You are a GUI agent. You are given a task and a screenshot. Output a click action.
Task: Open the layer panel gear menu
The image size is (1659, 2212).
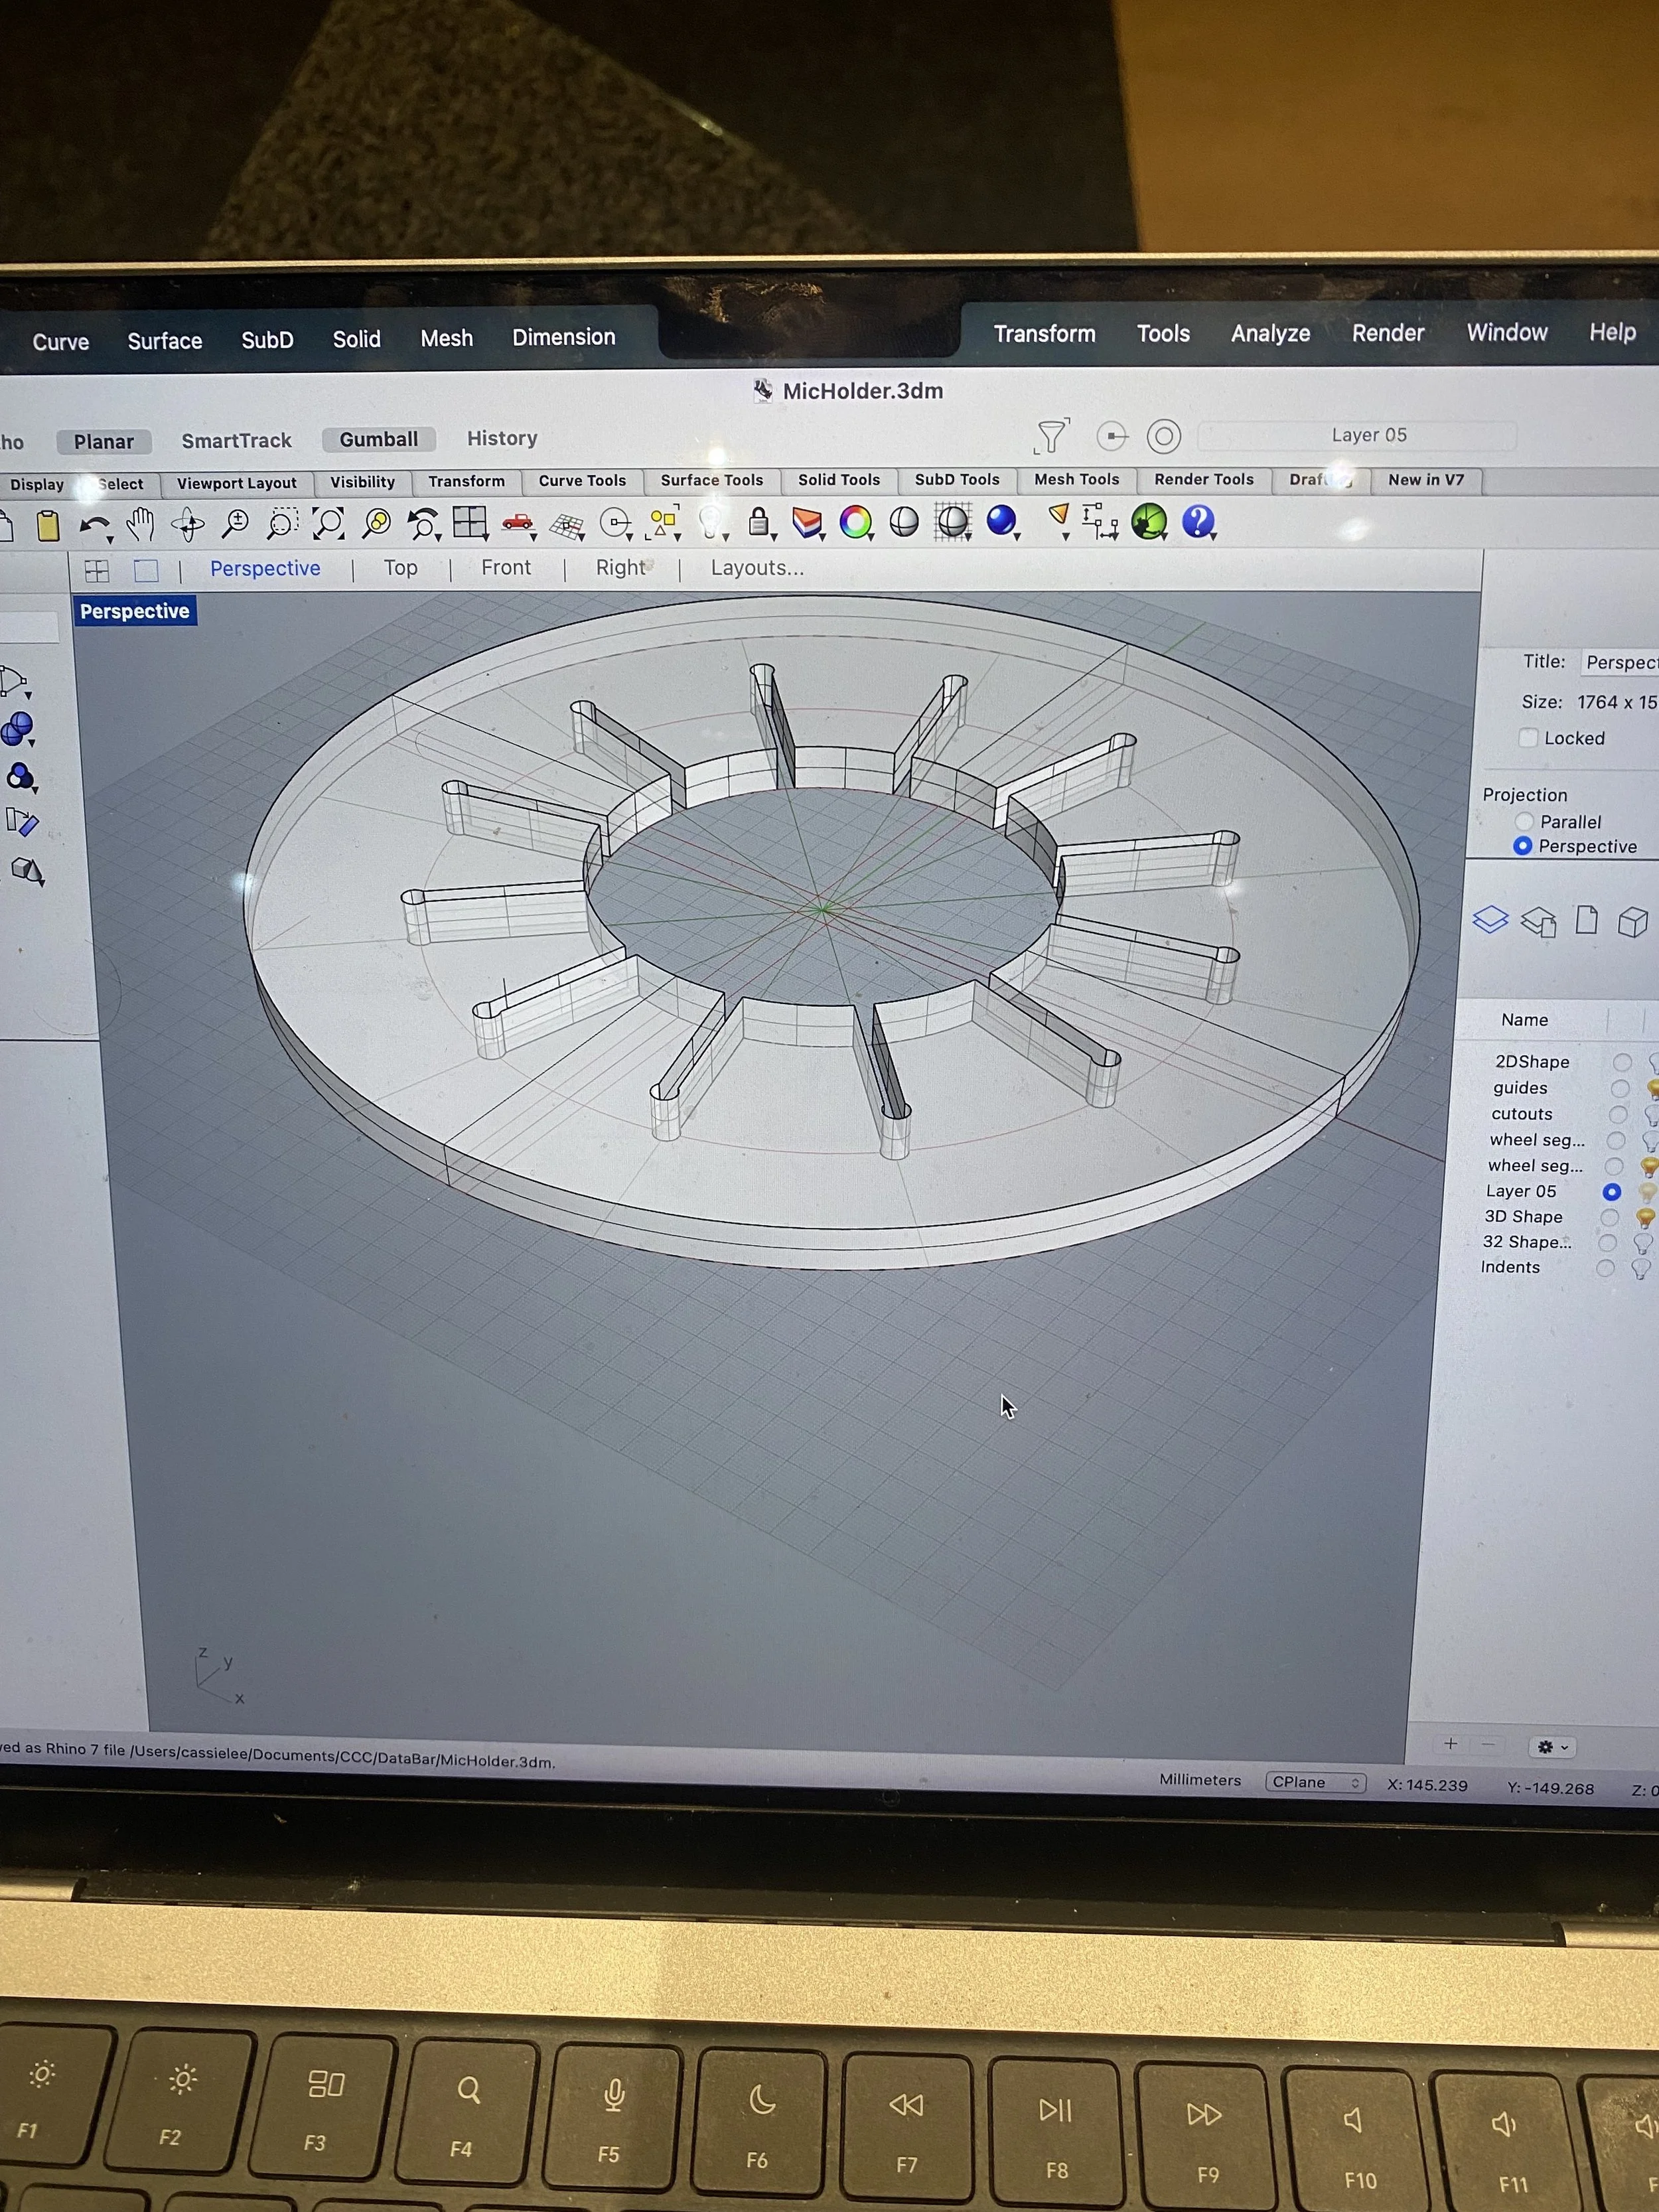1552,1746
